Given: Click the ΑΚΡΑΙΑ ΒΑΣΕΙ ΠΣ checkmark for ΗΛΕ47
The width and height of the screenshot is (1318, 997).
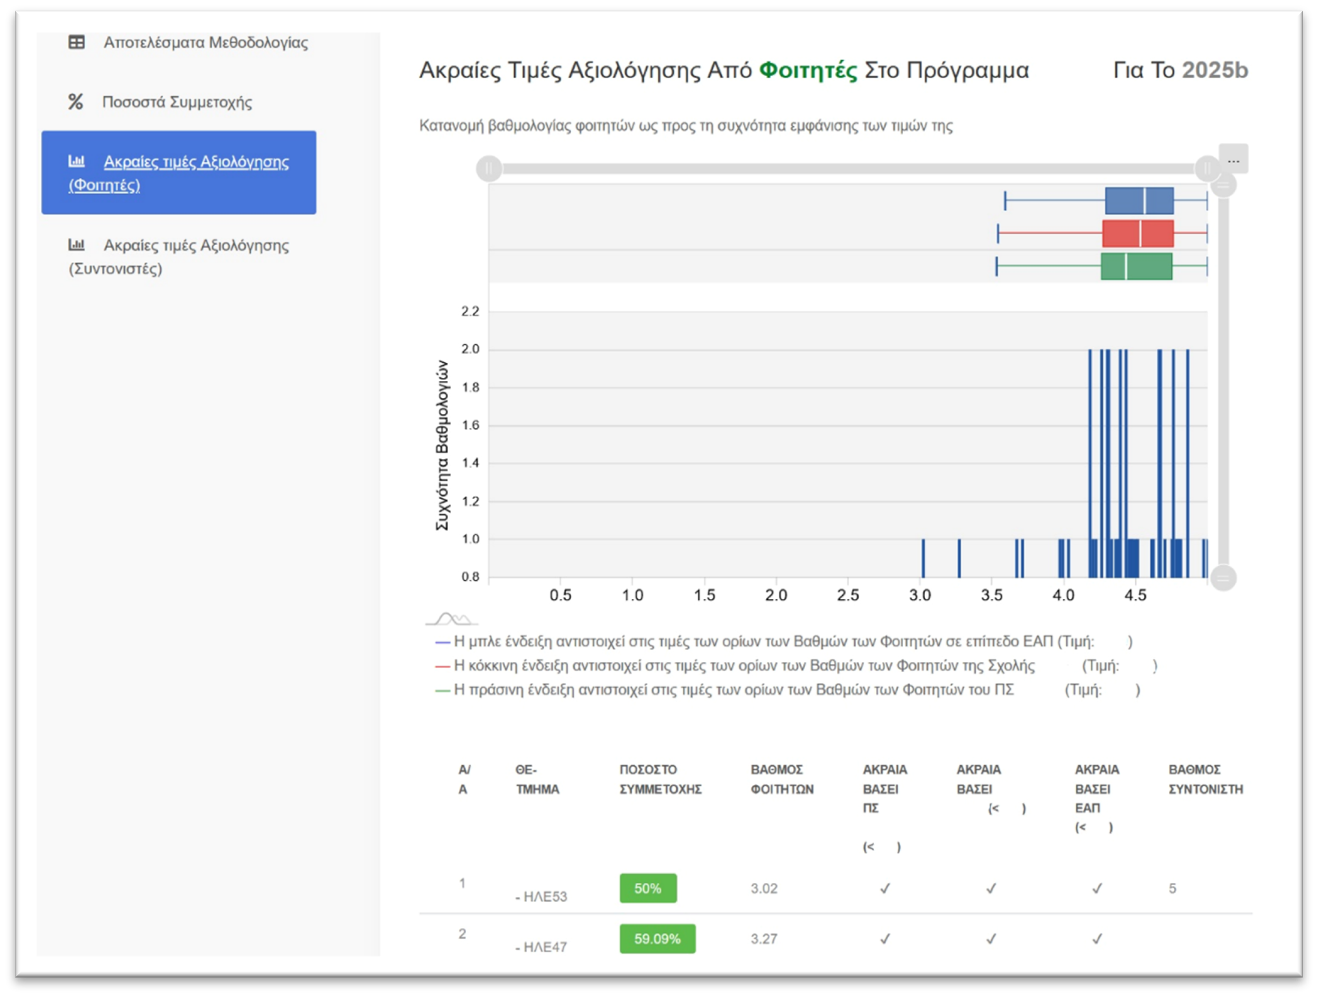Looking at the screenshot, I should click(885, 939).
